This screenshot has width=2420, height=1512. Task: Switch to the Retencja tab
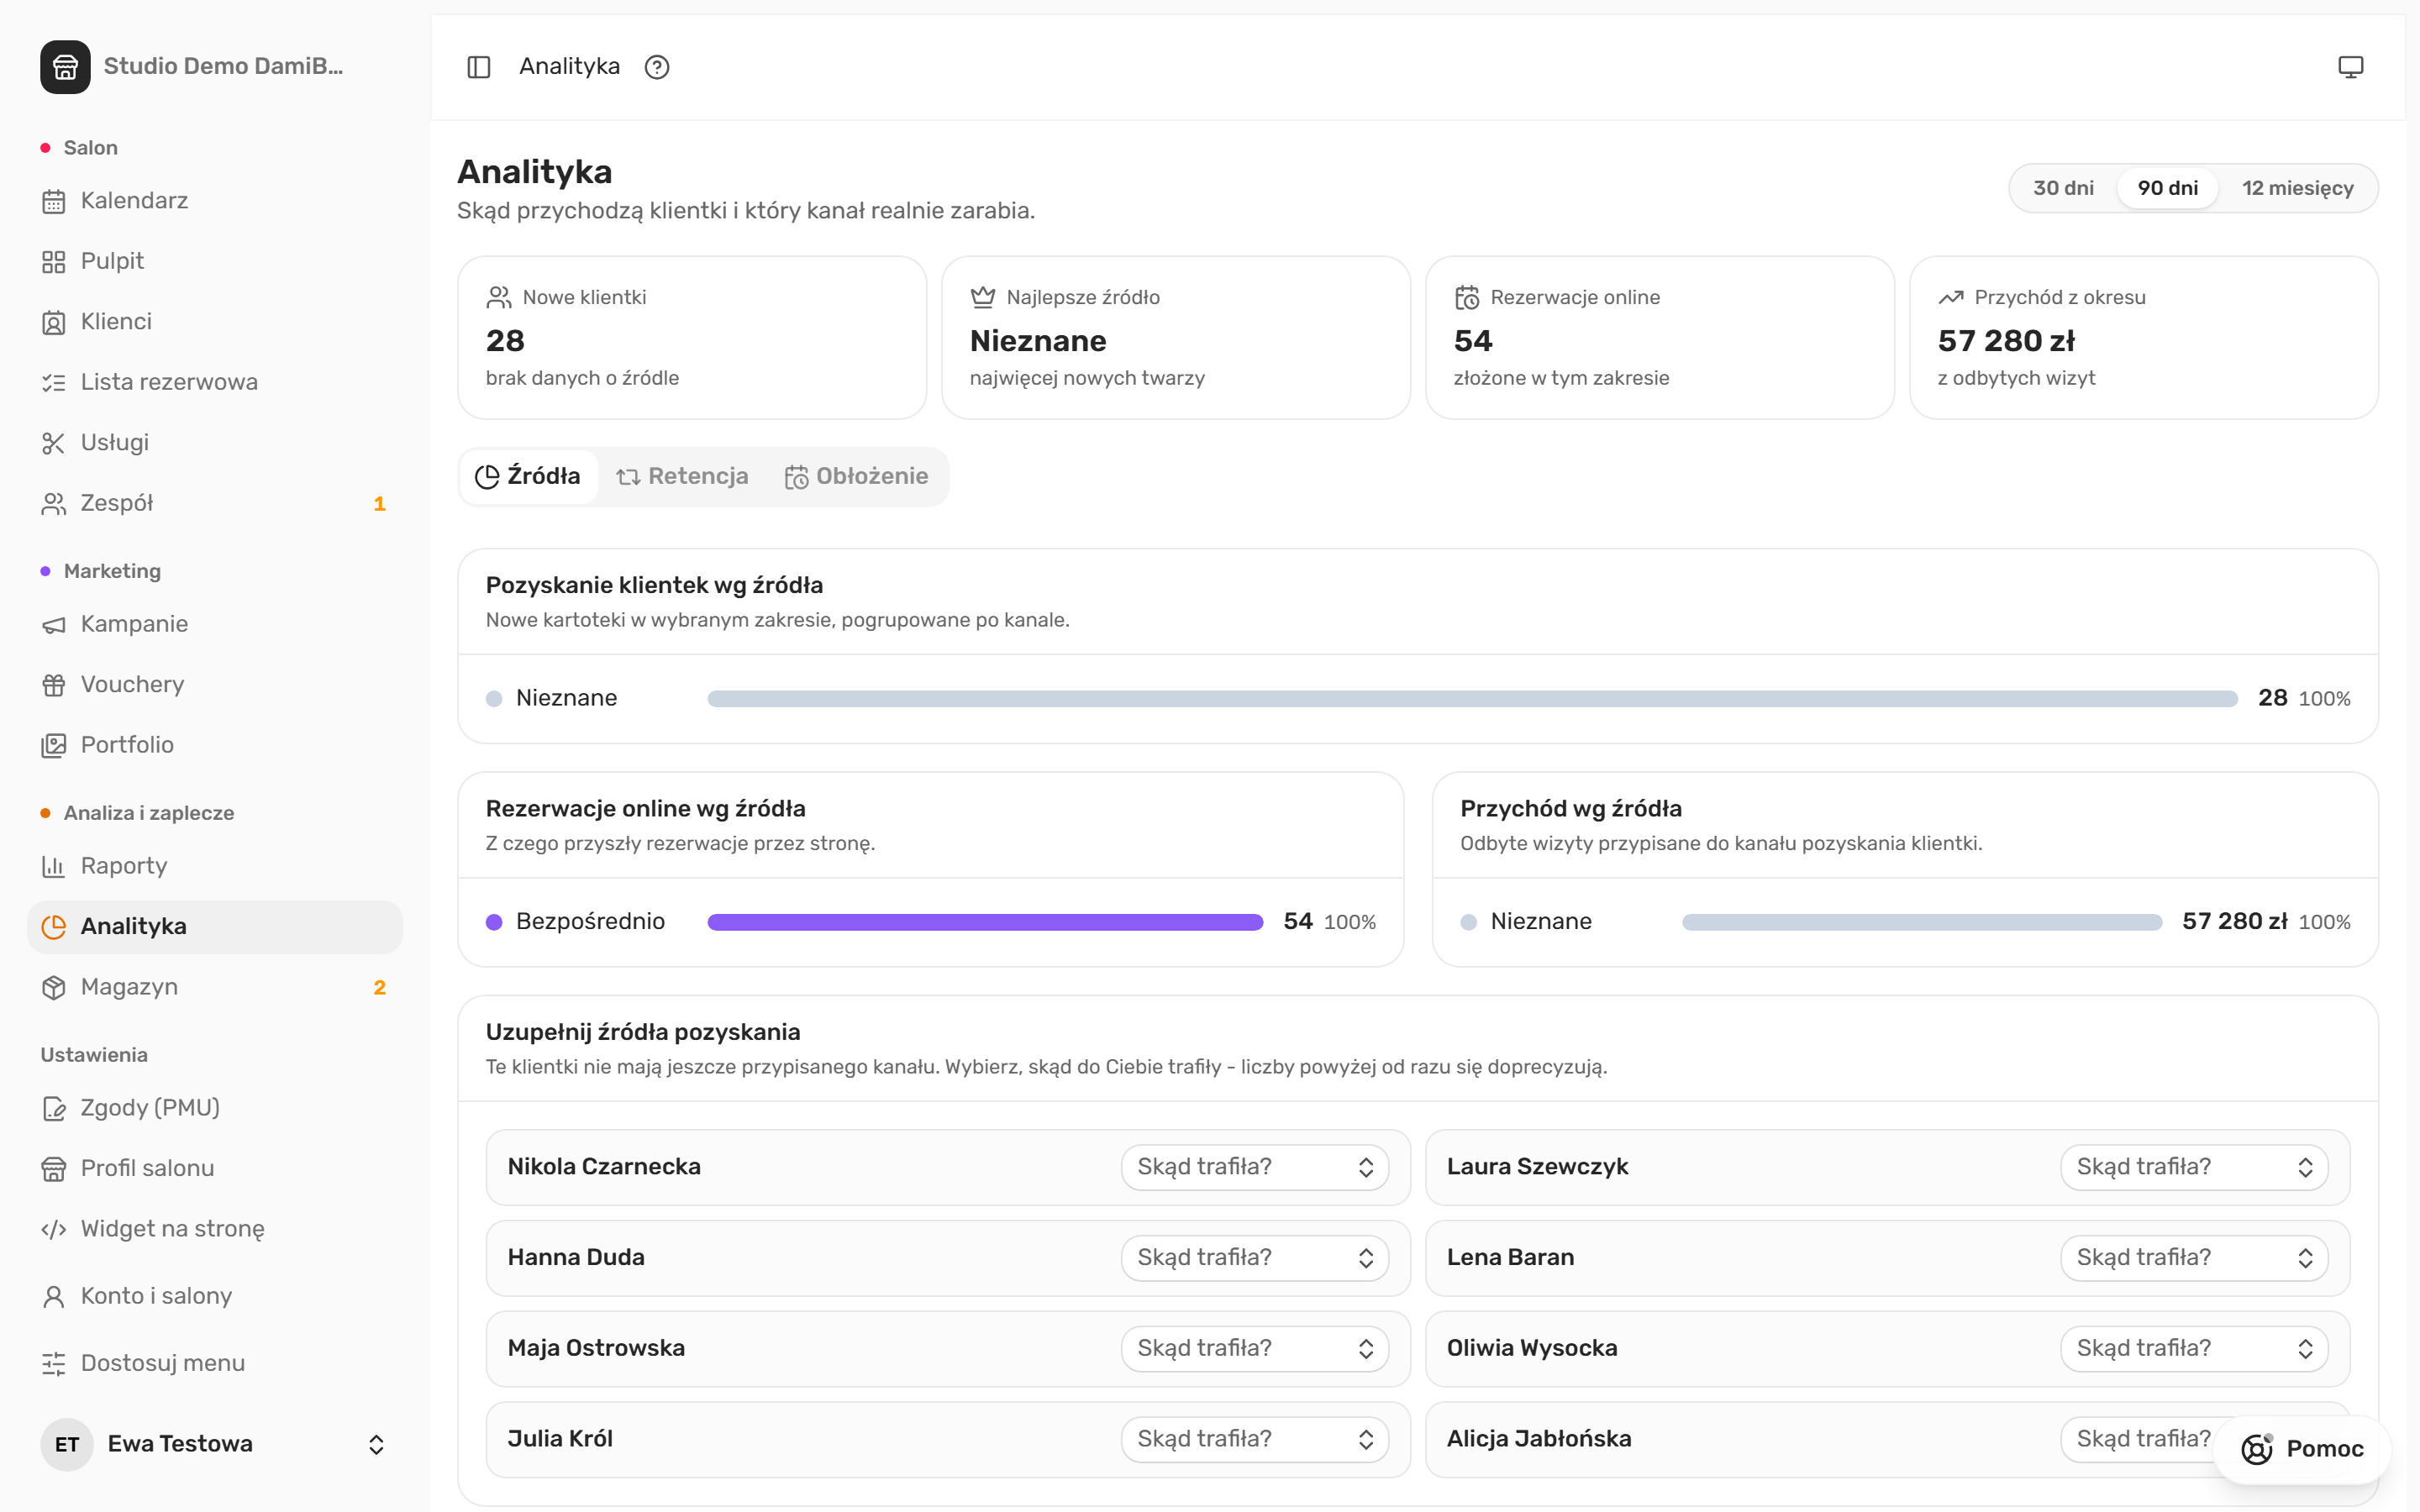682,476
